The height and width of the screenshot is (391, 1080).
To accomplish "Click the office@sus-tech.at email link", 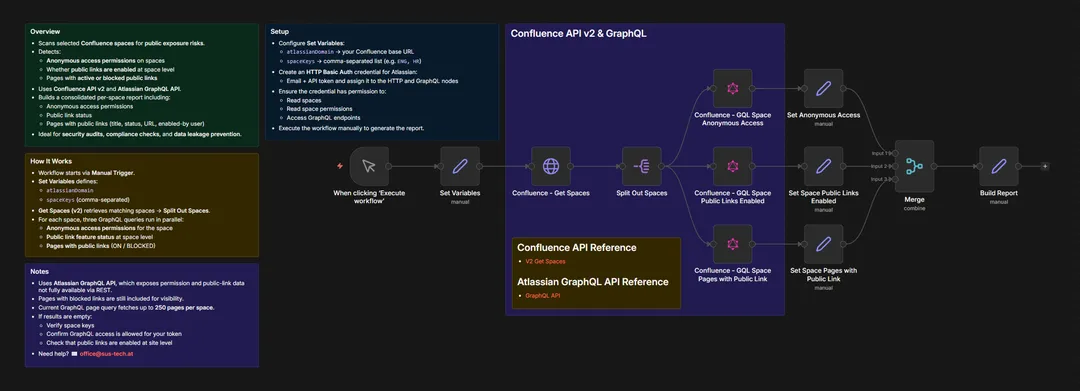I will tap(108, 353).
